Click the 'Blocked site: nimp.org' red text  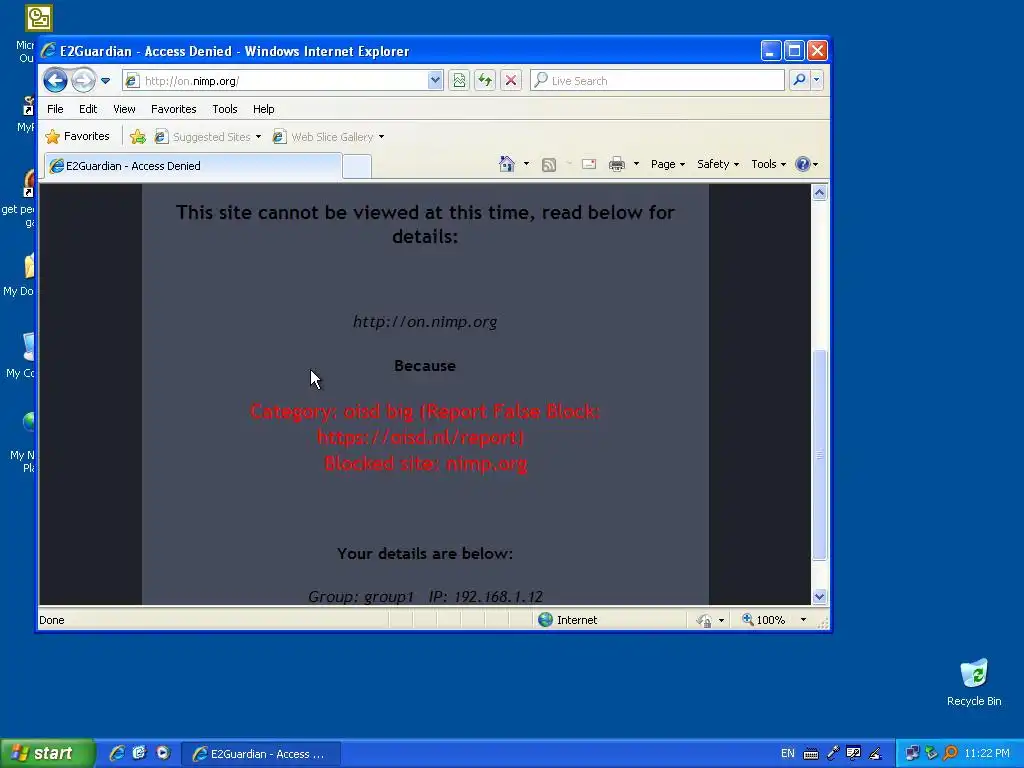pyautogui.click(x=425, y=464)
